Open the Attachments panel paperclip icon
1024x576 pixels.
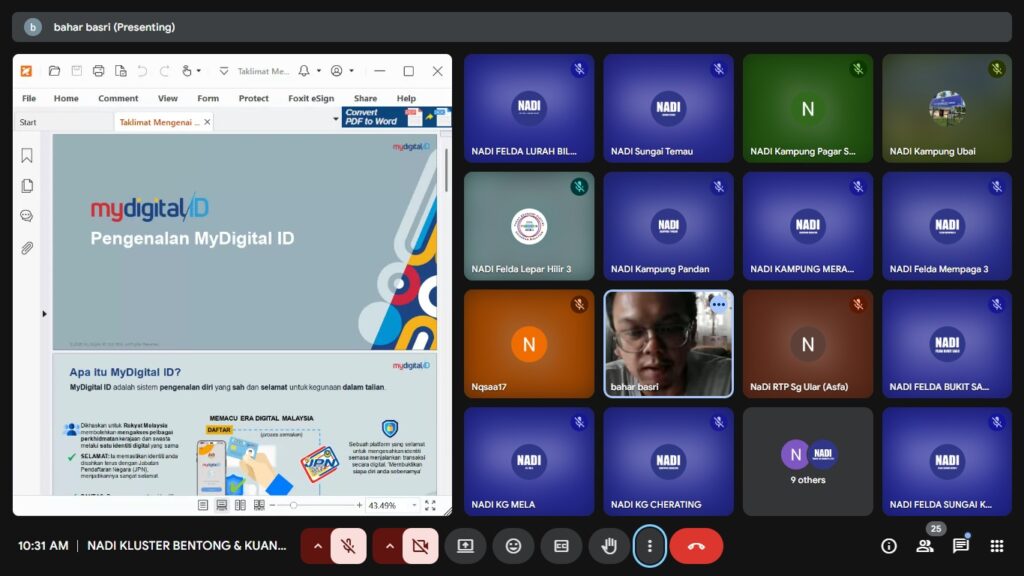(27, 248)
